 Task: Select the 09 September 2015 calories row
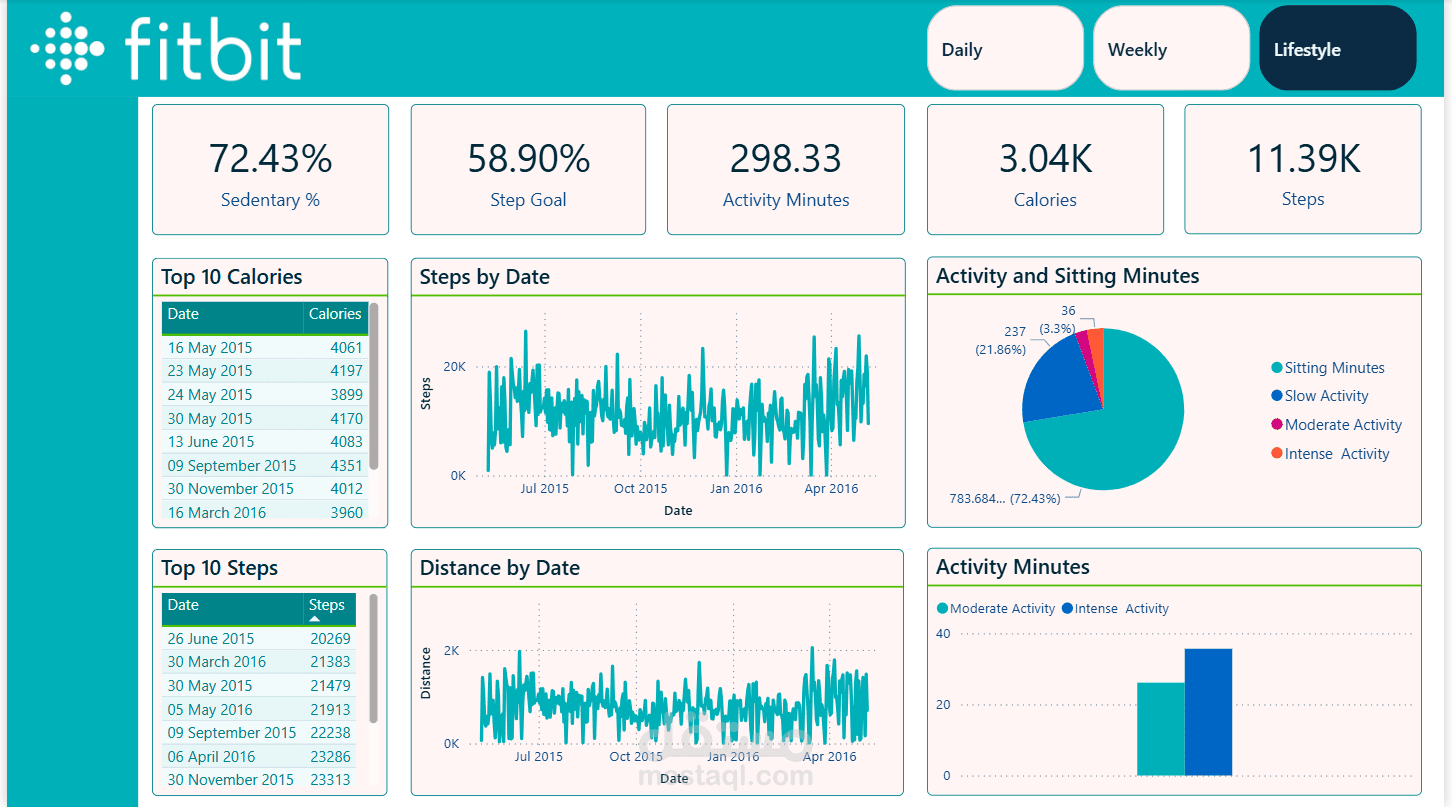(x=265, y=466)
